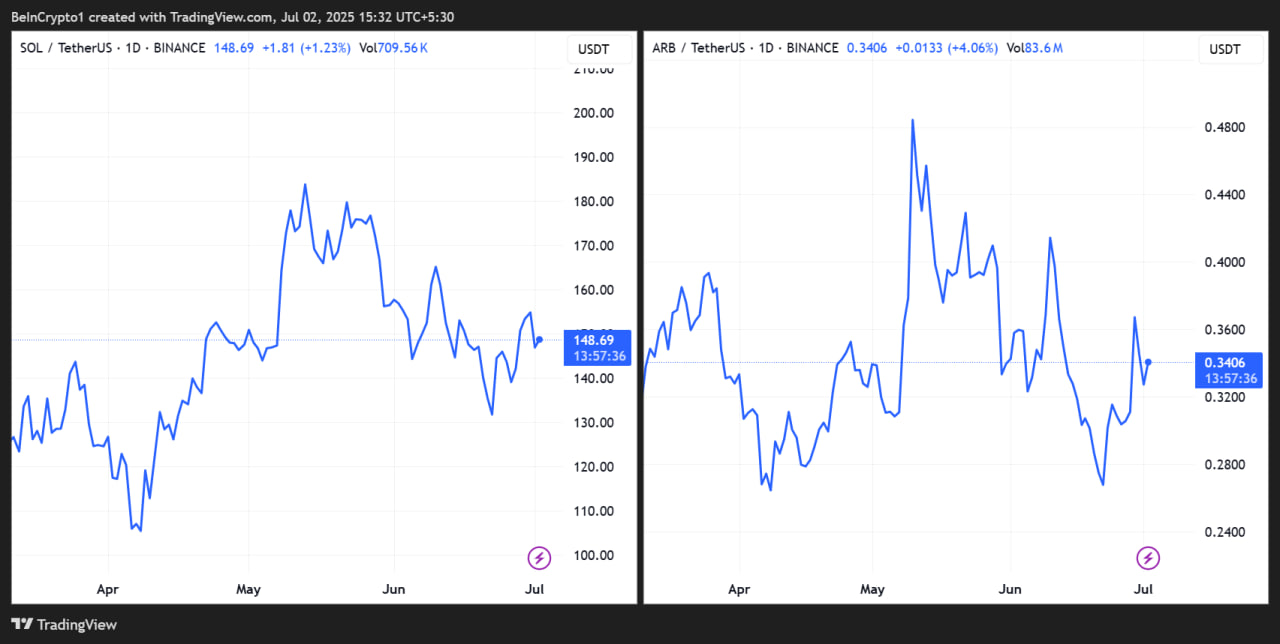Click the lightning quick-trade icon on SOL chart
This screenshot has height=644, width=1280.
click(x=539, y=558)
